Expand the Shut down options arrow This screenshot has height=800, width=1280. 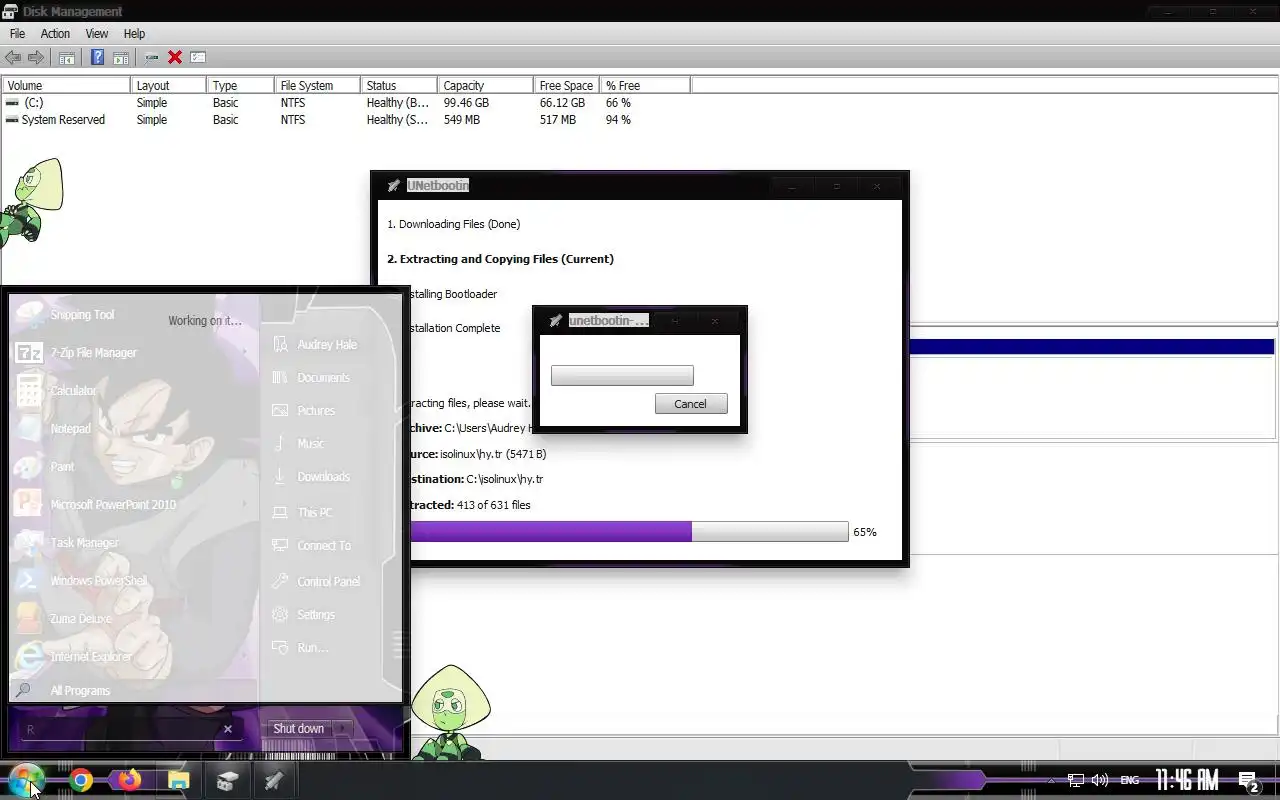[342, 729]
